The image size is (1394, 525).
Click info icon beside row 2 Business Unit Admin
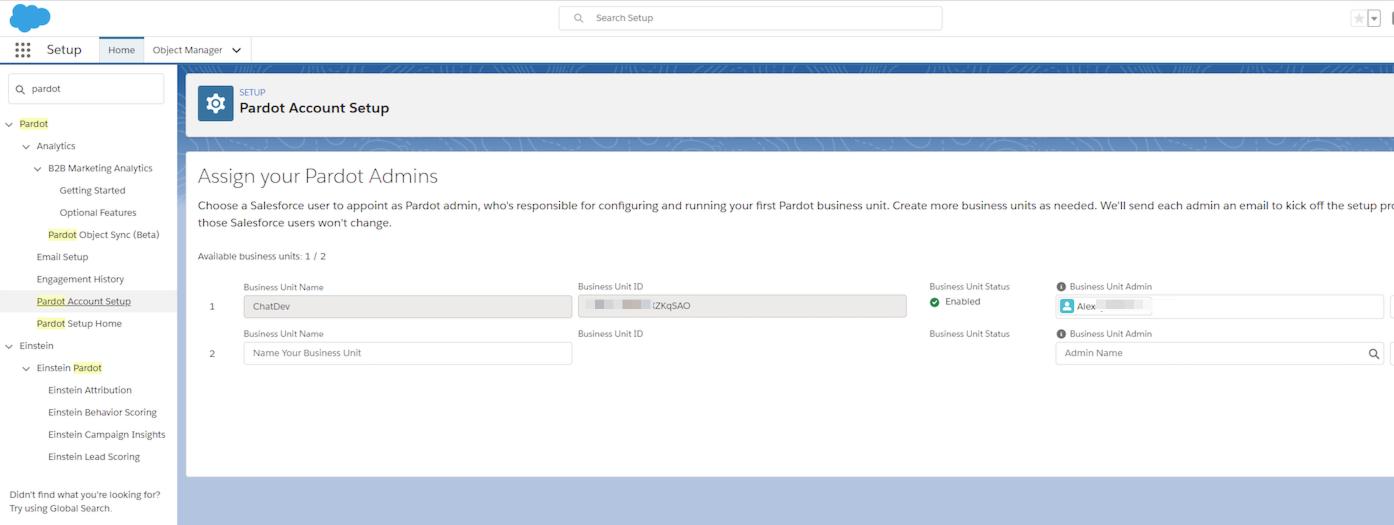point(1061,334)
